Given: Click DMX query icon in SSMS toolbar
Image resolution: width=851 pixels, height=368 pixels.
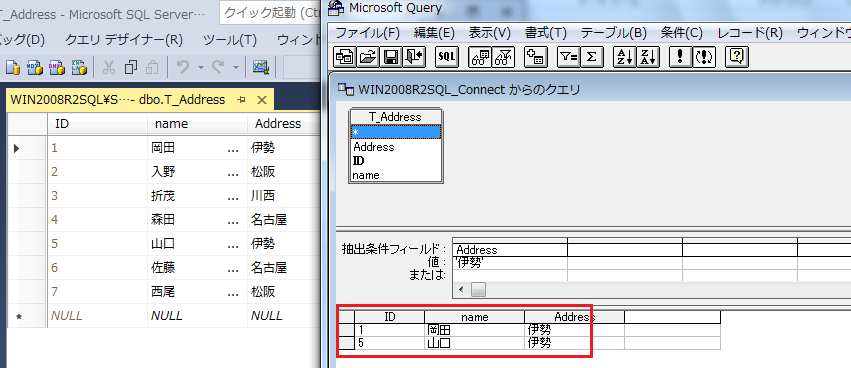Looking at the screenshot, I should click(56, 67).
